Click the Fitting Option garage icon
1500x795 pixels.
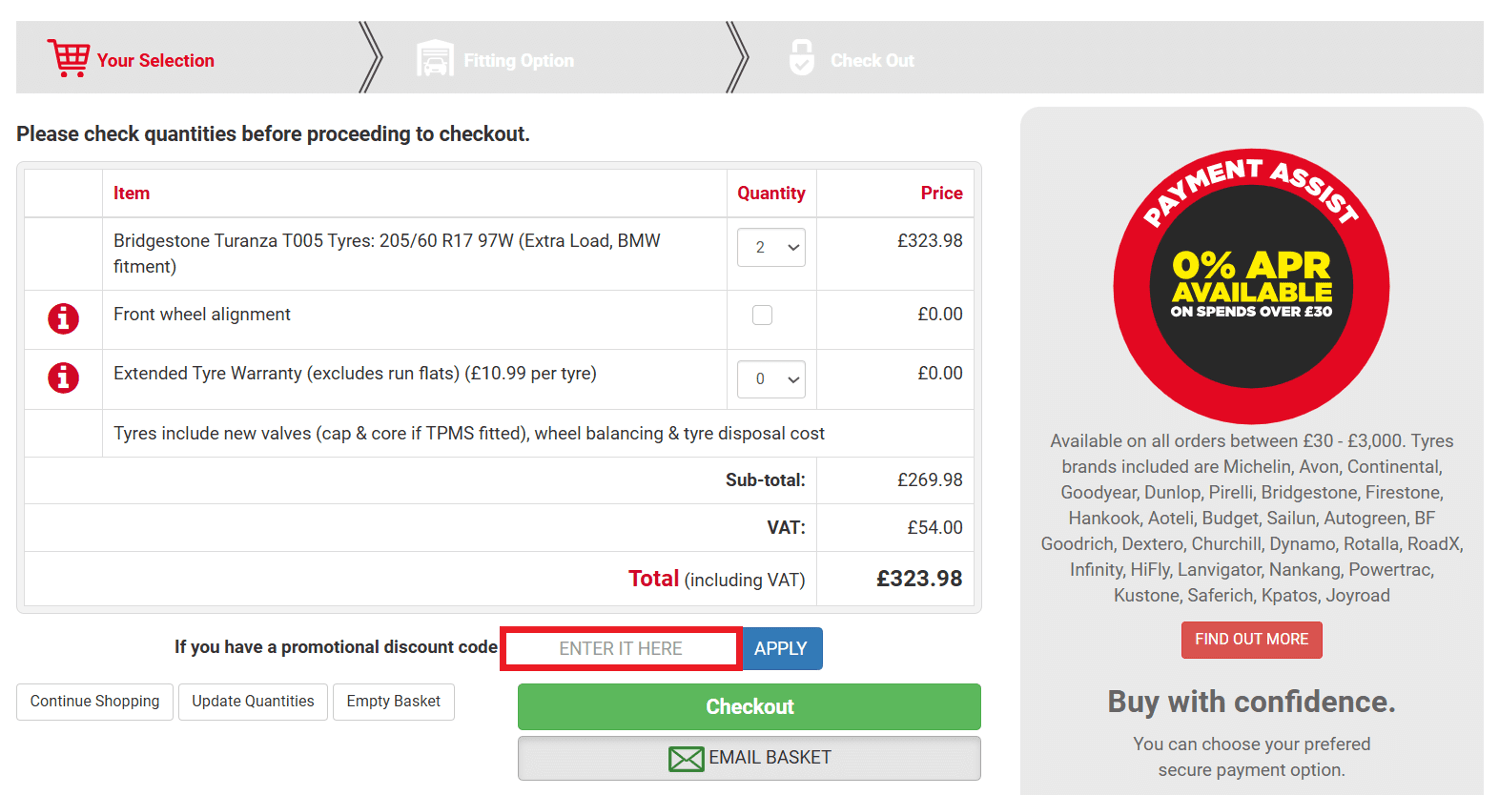434,57
